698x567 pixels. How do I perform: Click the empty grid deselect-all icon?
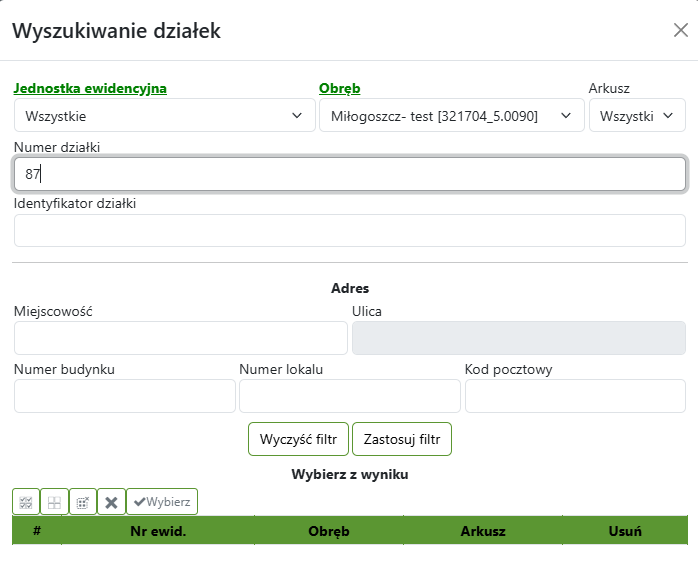54,502
